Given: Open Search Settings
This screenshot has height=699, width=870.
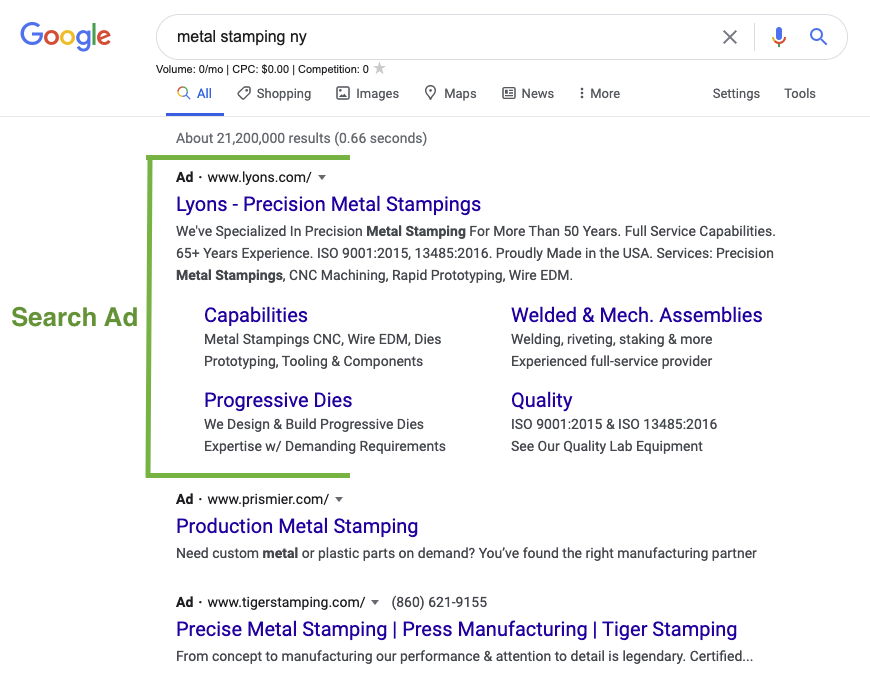Looking at the screenshot, I should [736, 93].
